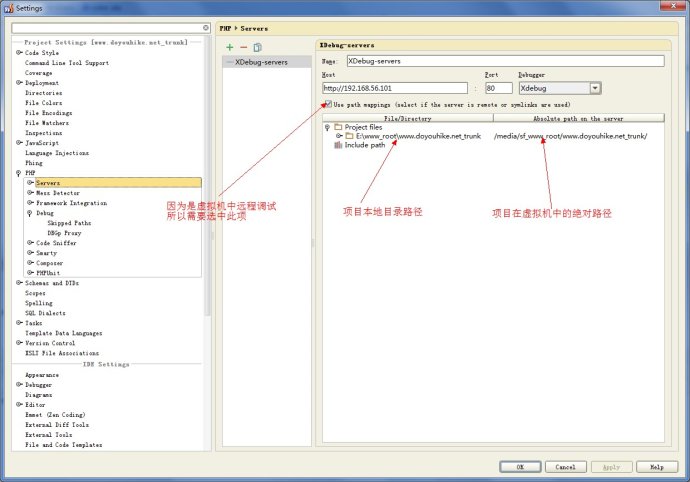
Task: Open Phing settings
Action: pos(34,163)
